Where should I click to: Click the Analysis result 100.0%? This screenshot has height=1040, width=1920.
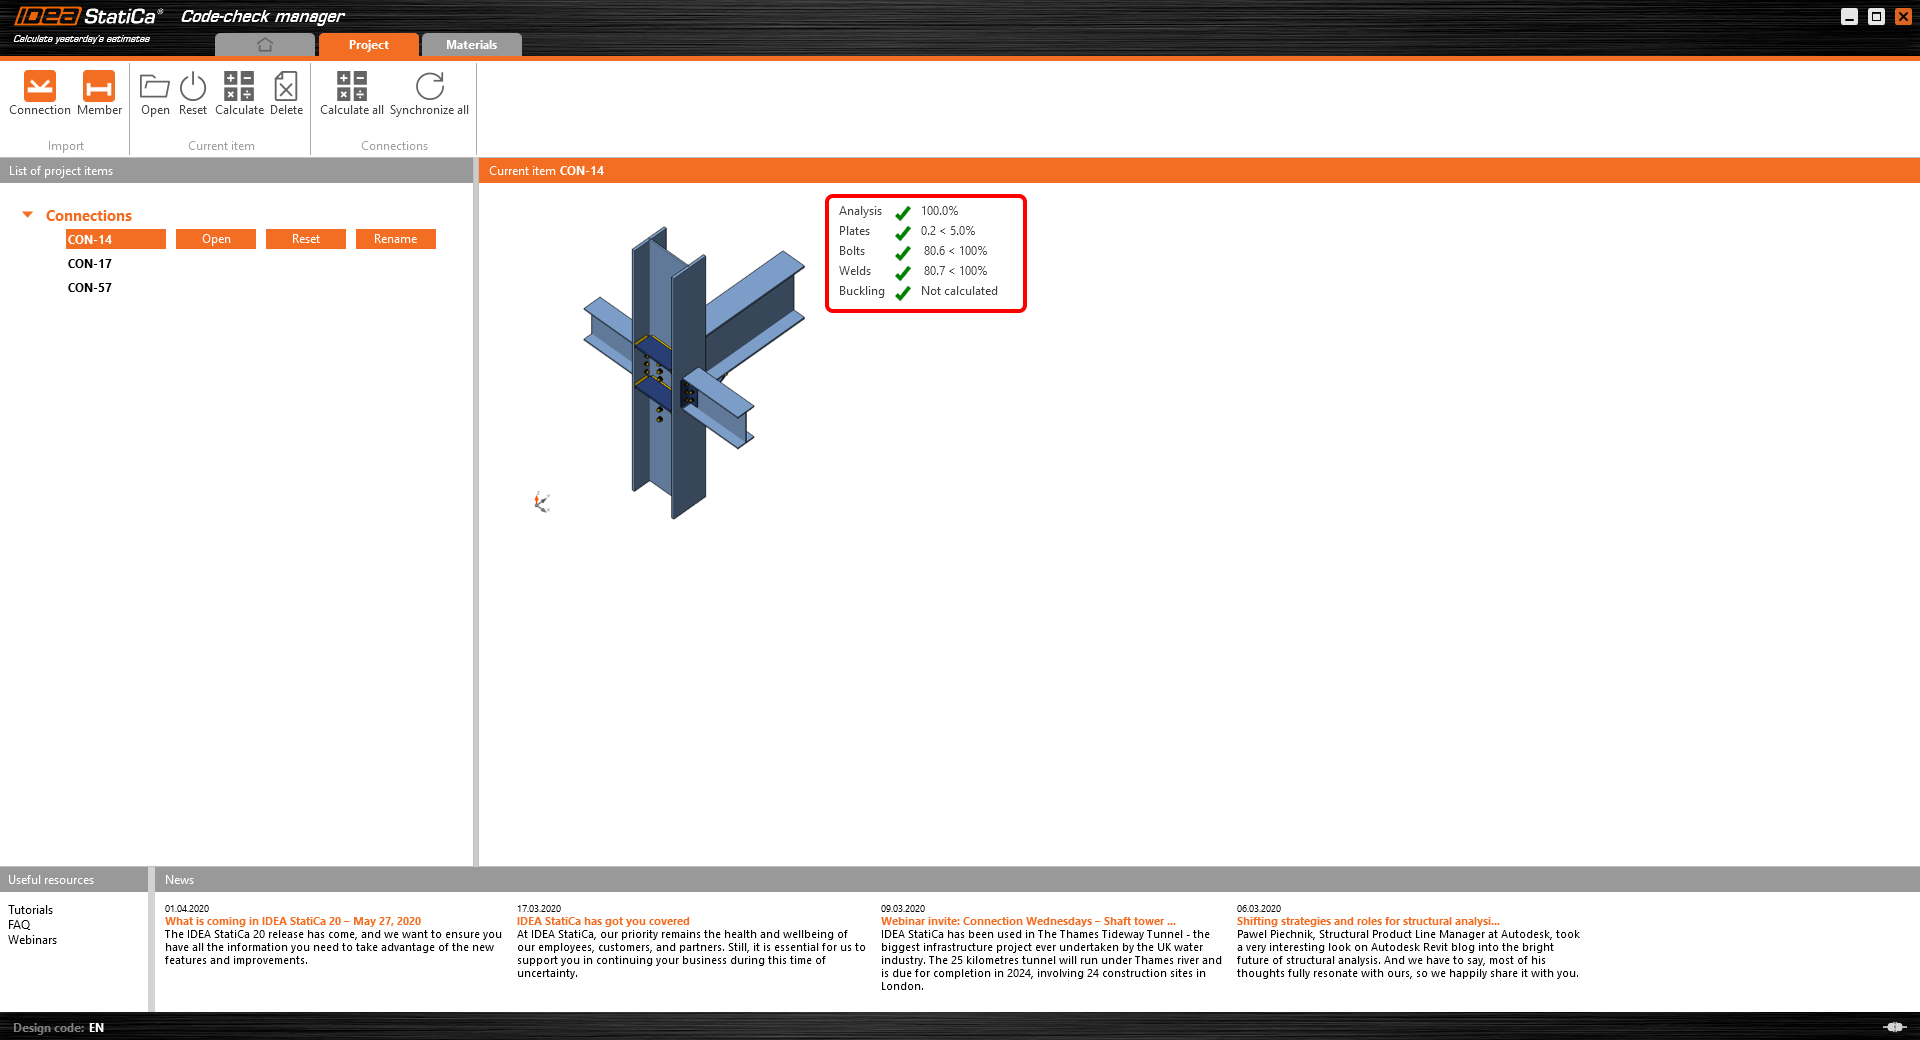tap(940, 211)
